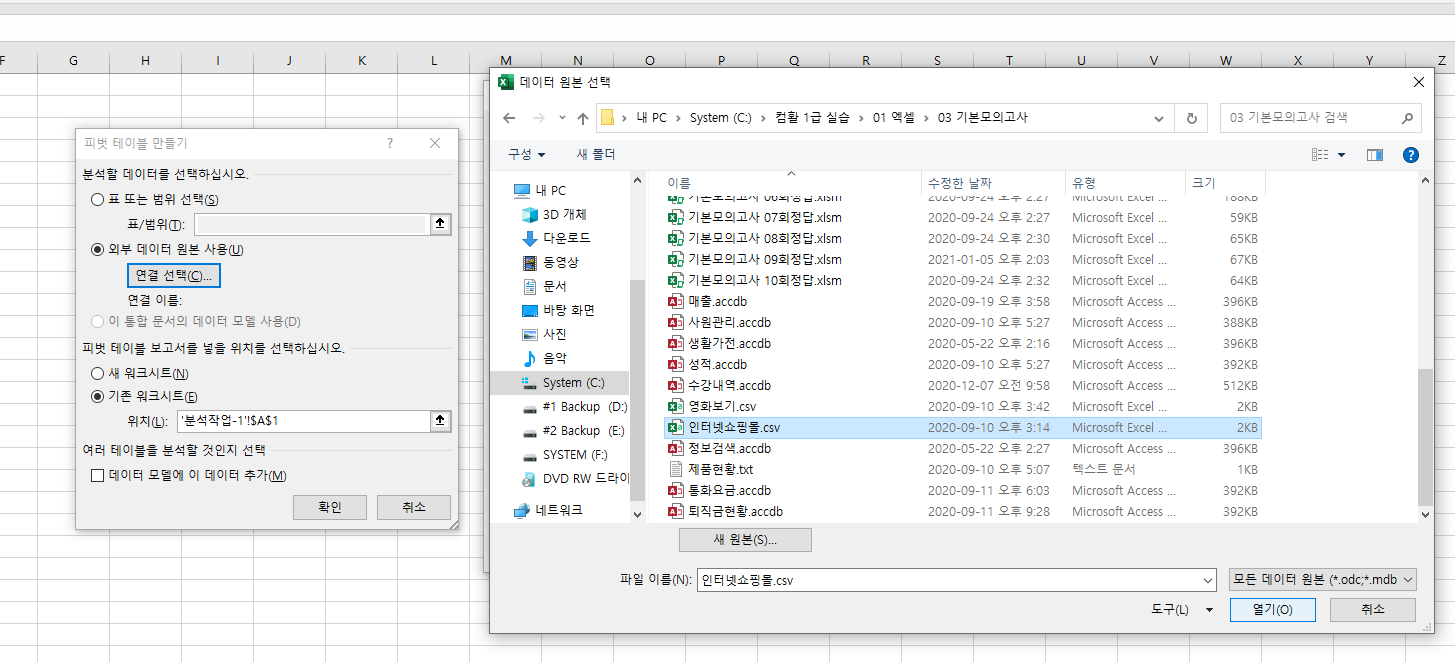Open the 구성 dropdown menu
The height and width of the screenshot is (662, 1455).
tap(526, 155)
